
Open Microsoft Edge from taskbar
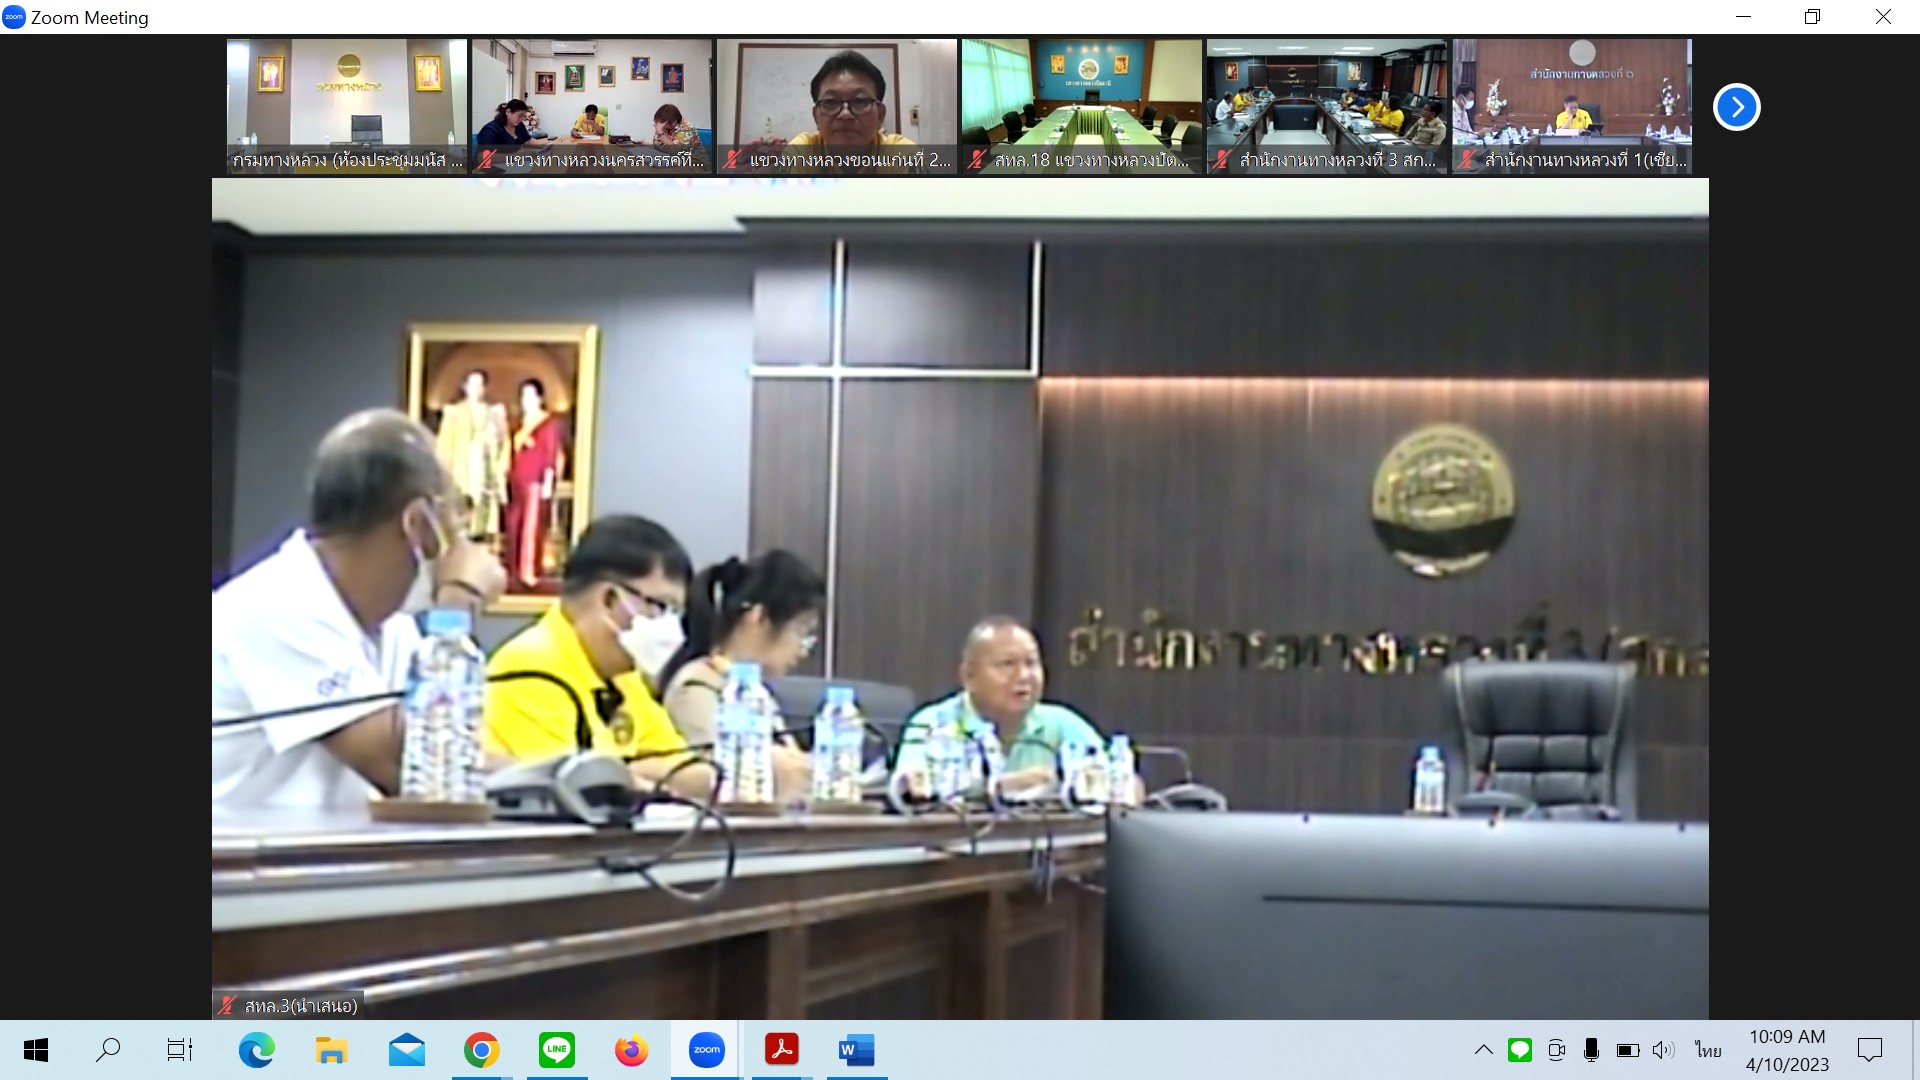click(256, 1050)
